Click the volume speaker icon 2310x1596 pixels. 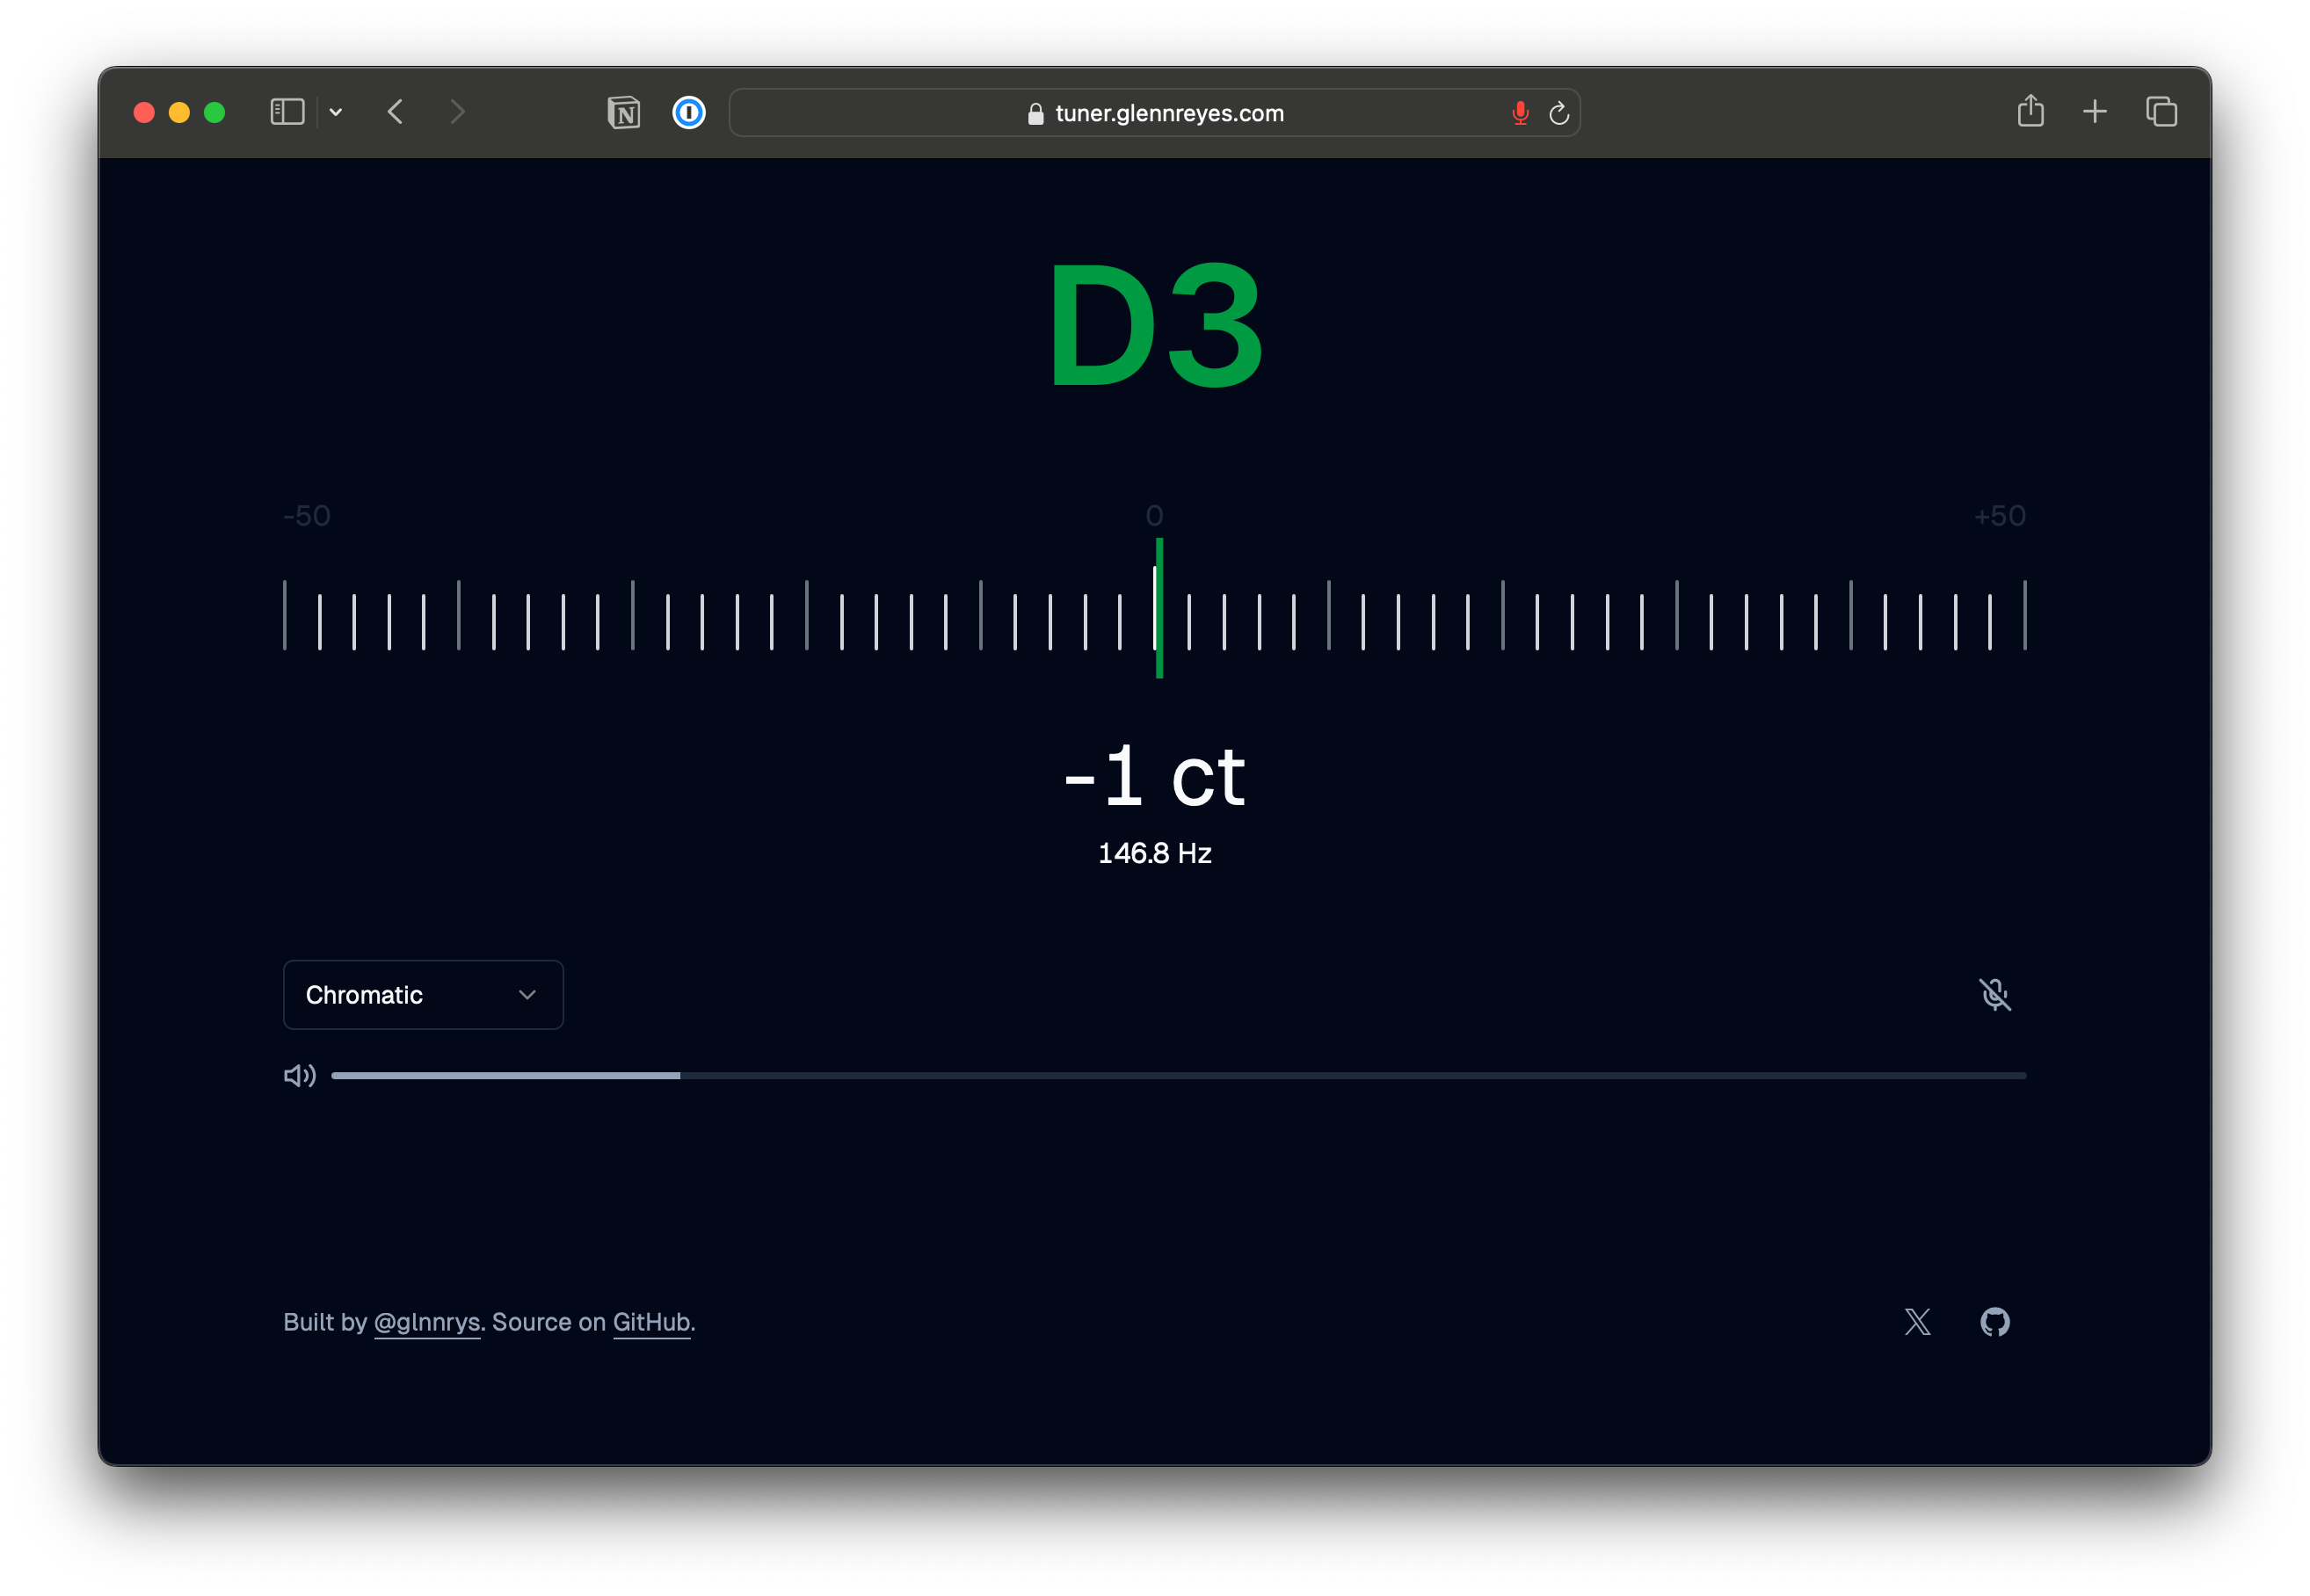click(299, 1076)
